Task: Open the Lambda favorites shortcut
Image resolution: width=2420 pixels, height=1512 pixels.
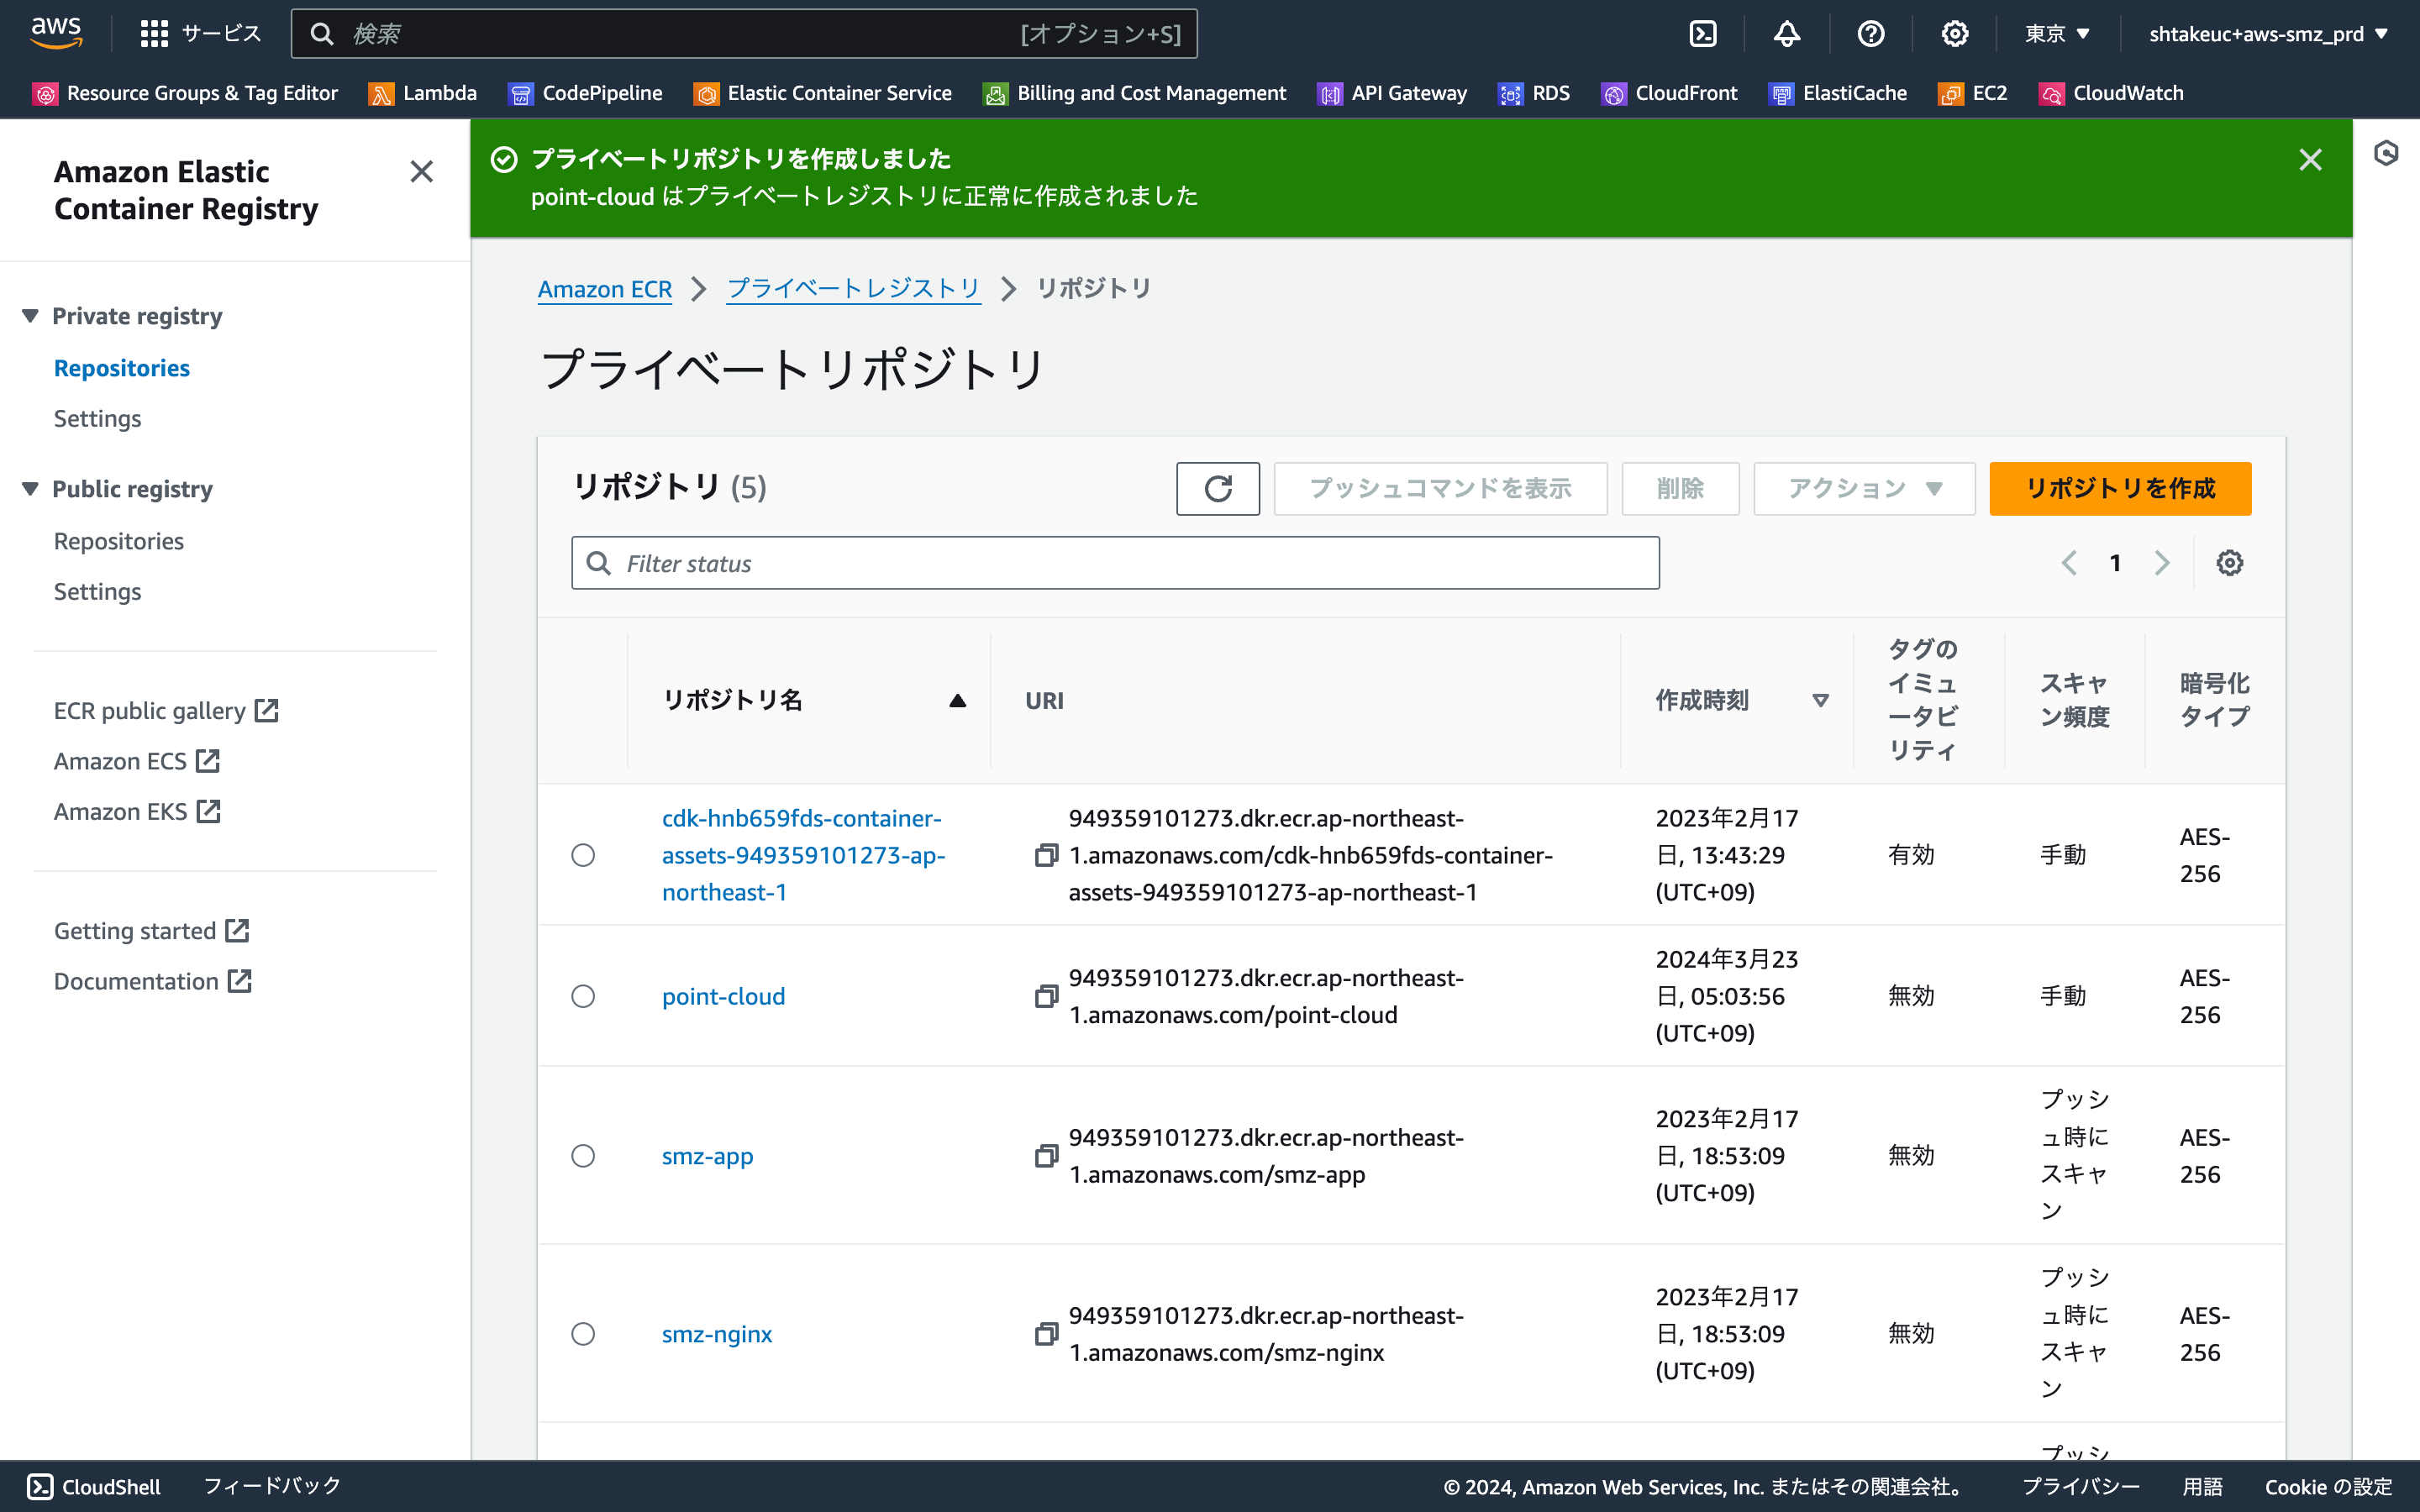Action: pyautogui.click(x=423, y=93)
